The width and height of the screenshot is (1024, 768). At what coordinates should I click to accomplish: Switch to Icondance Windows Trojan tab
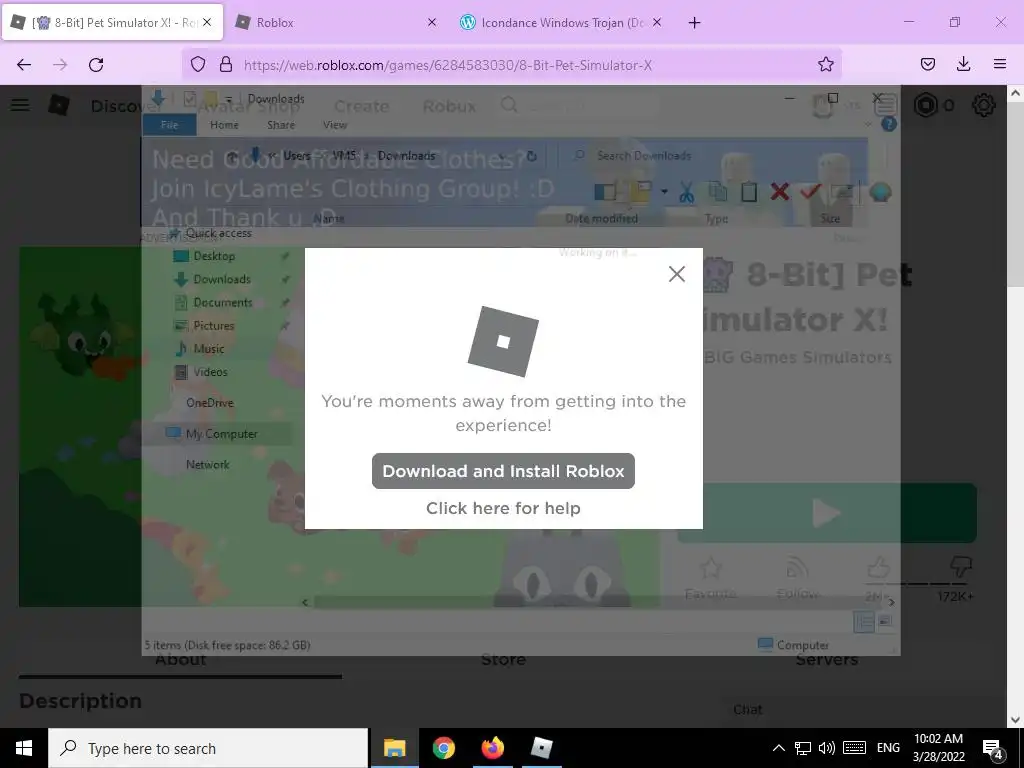tap(562, 22)
